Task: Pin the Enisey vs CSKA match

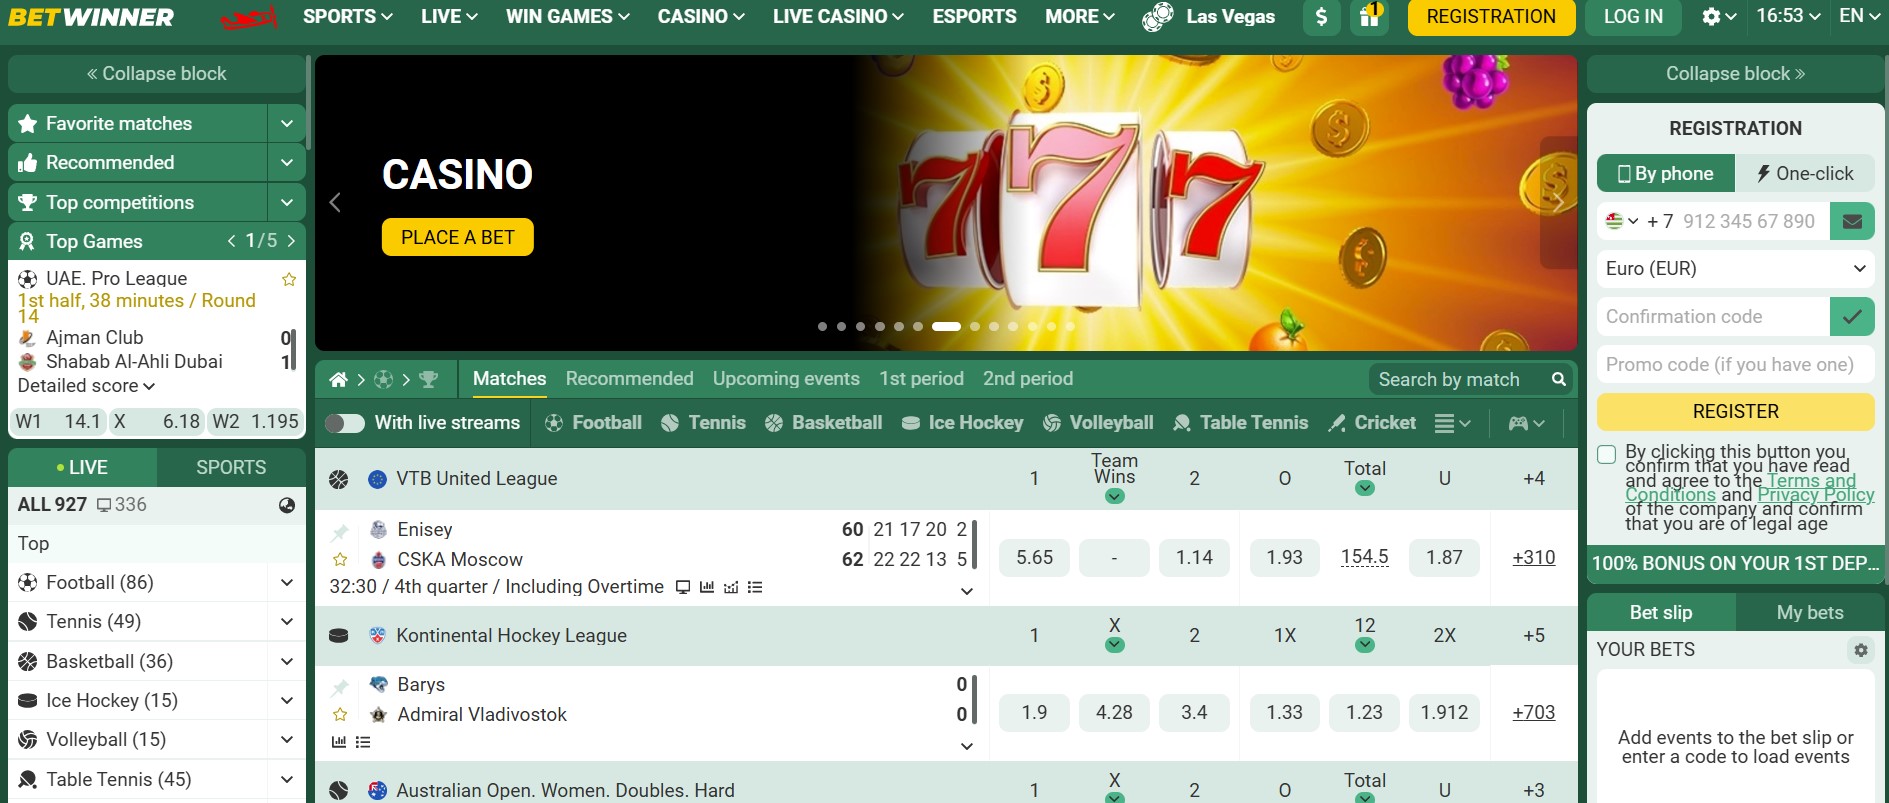Action: [340, 531]
